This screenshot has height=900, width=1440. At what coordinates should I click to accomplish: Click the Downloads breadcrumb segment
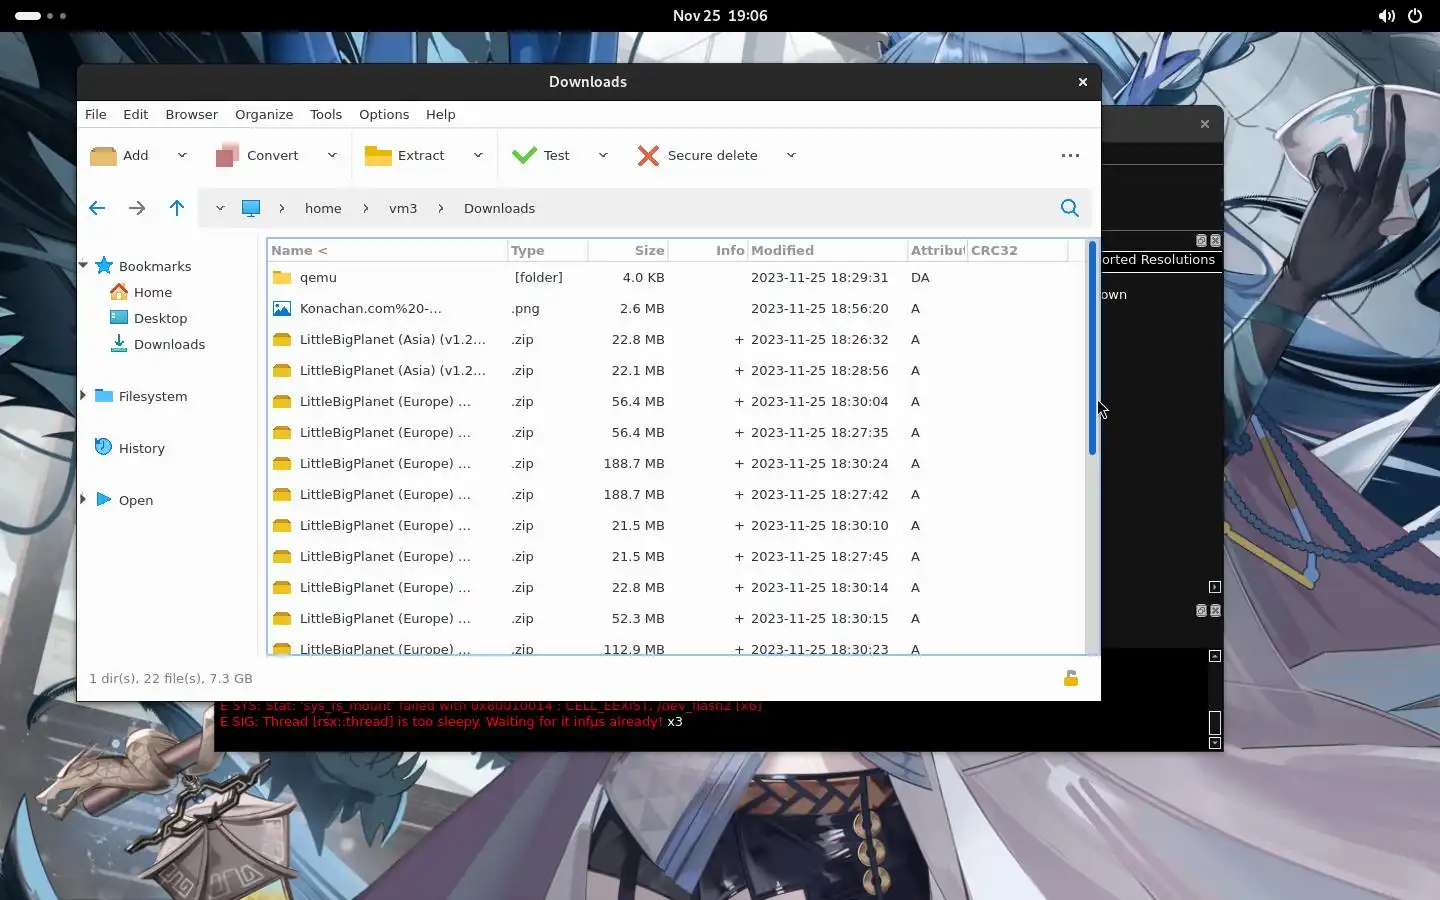pos(499,208)
